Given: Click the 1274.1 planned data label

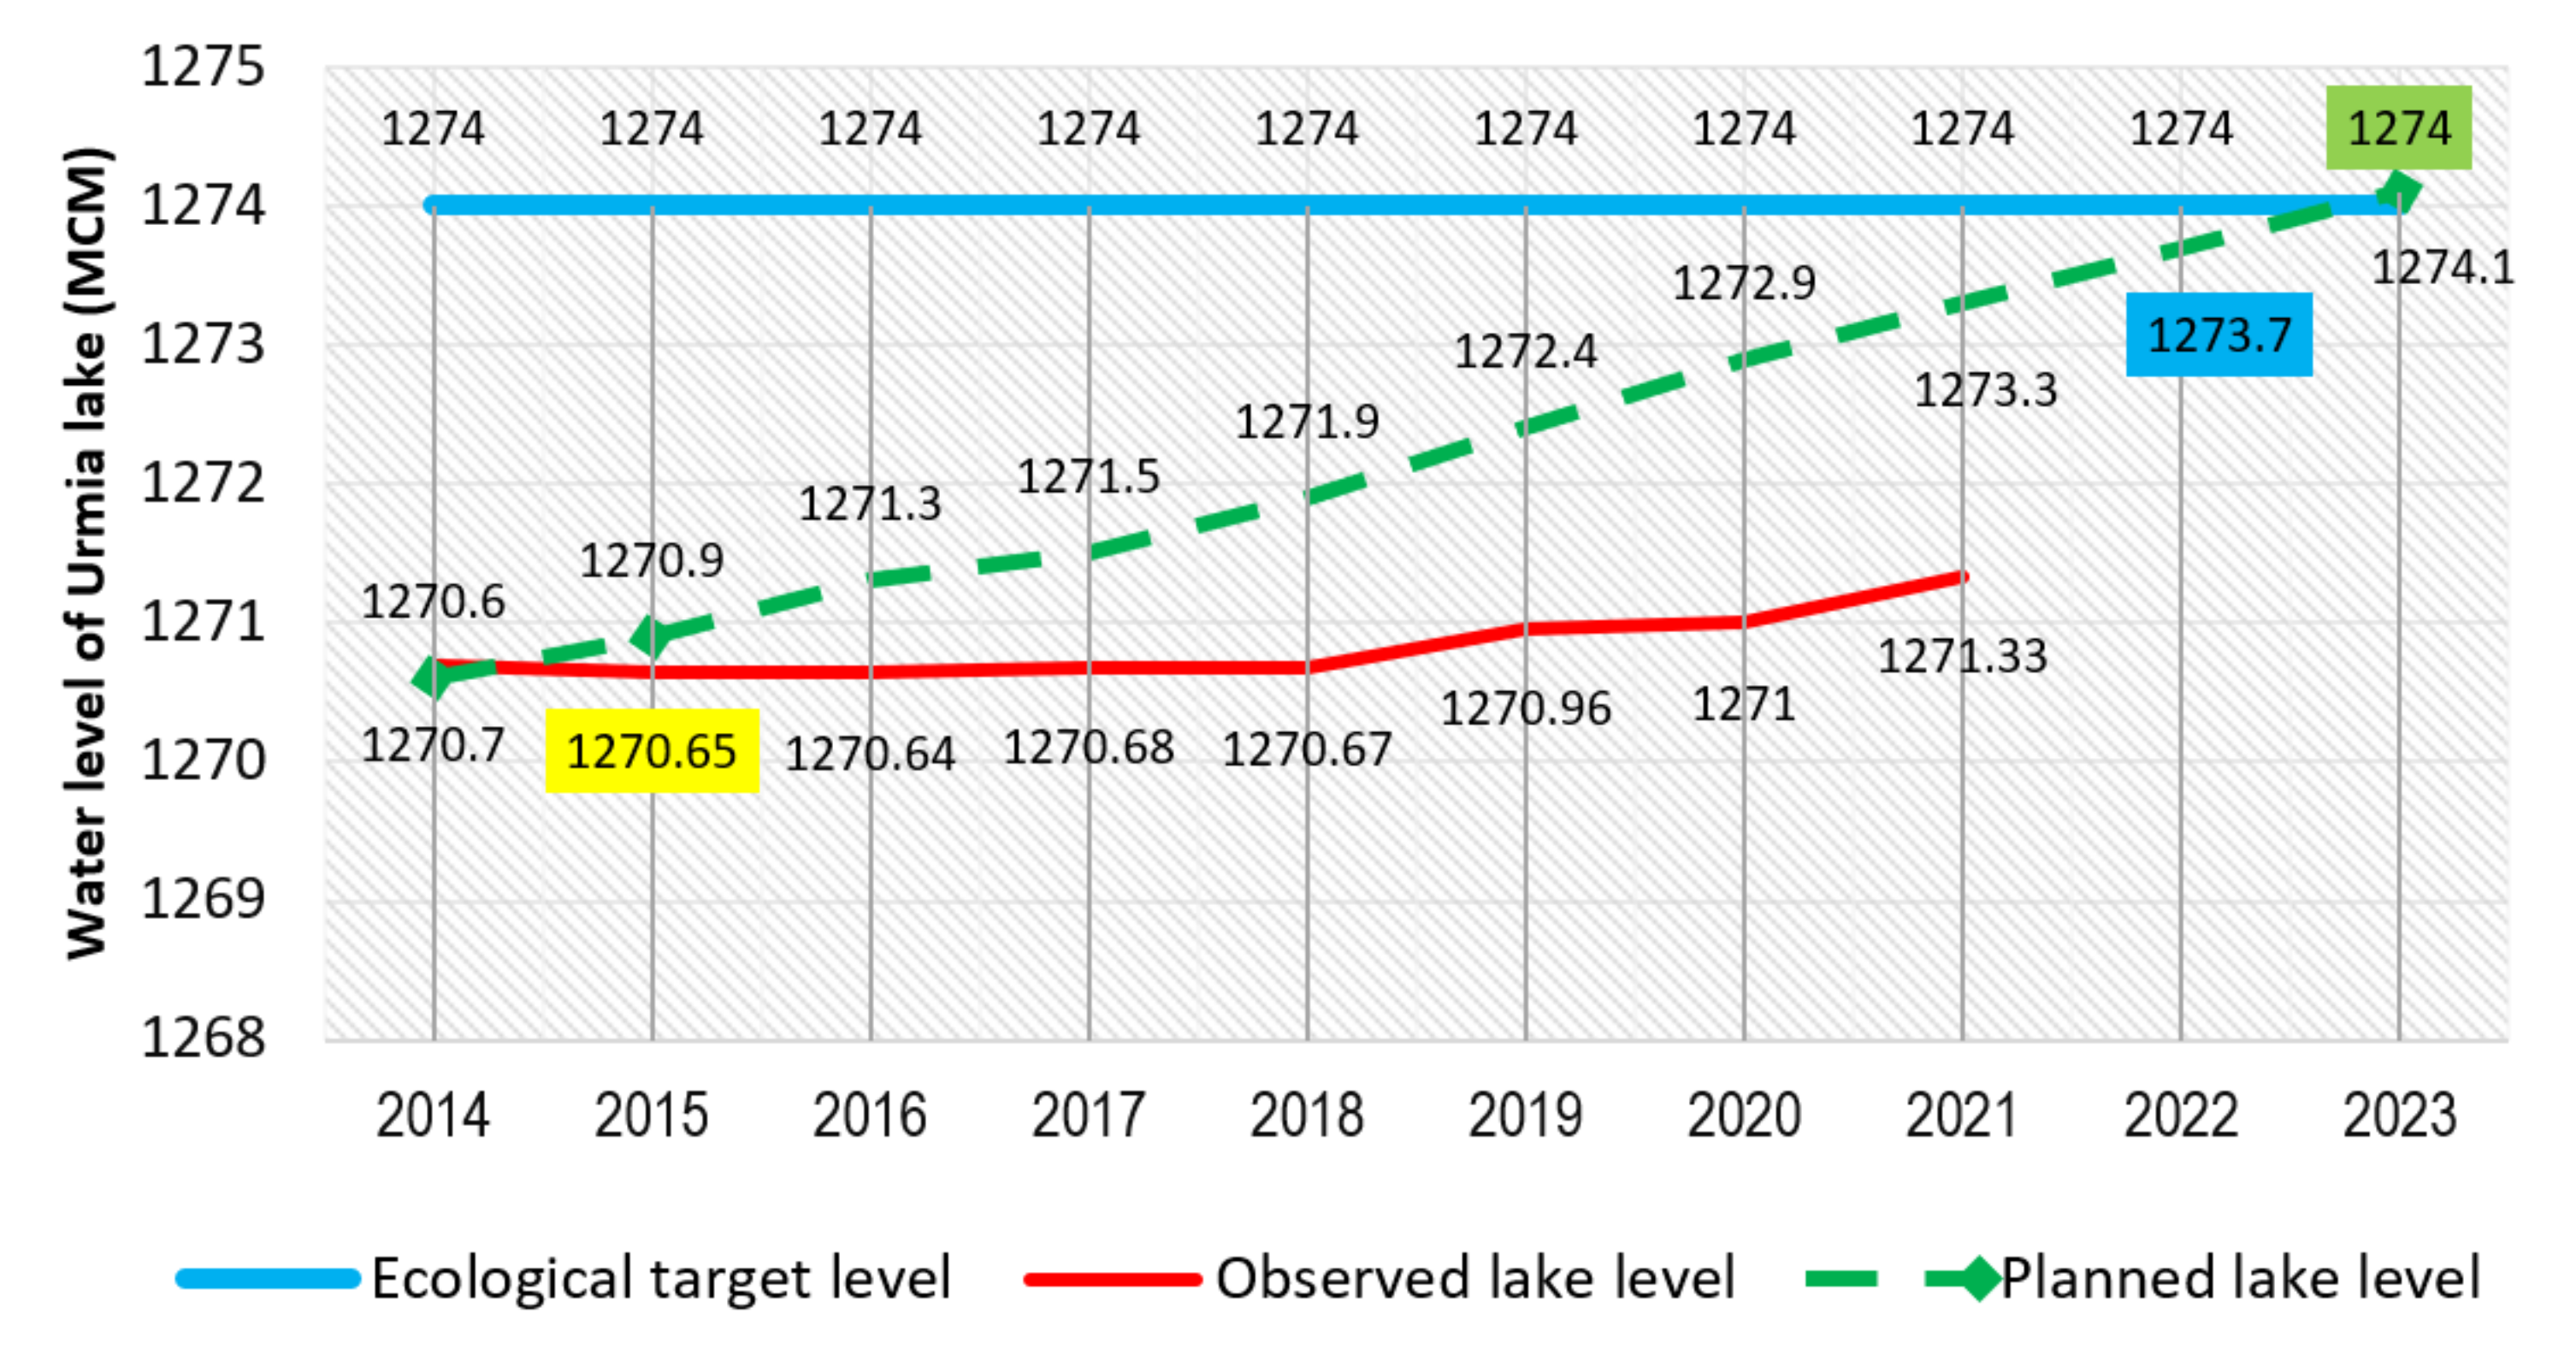Looking at the screenshot, I should pyautogui.click(x=2443, y=268).
